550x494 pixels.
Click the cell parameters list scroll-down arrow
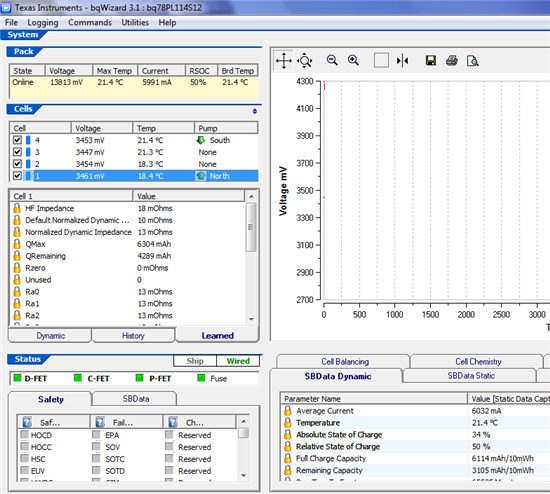pos(251,319)
